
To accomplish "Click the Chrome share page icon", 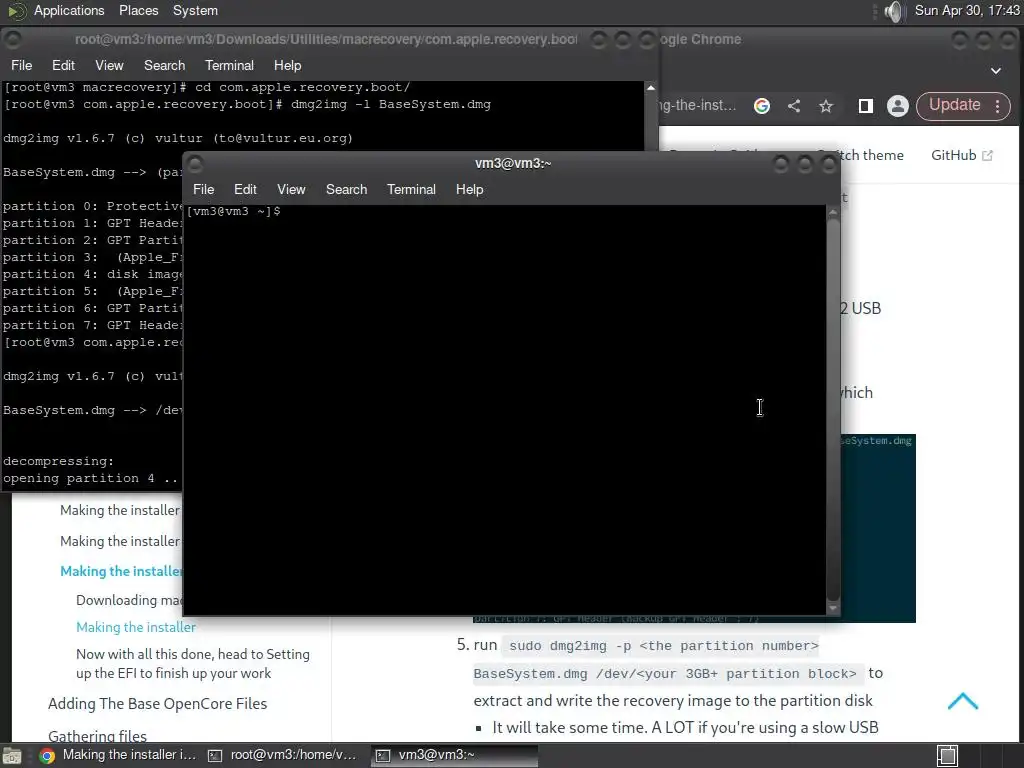I will coord(794,106).
